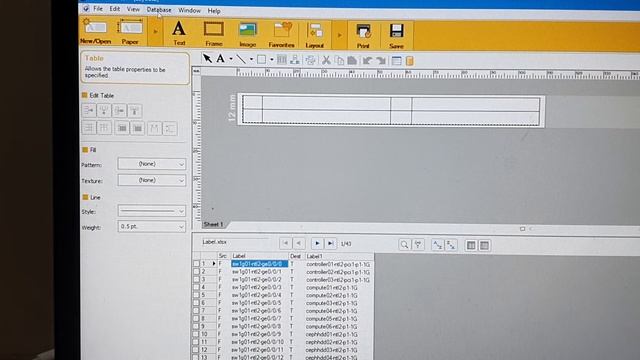Click the Copy icon in toolbar
This screenshot has height=360, width=640.
339,60
